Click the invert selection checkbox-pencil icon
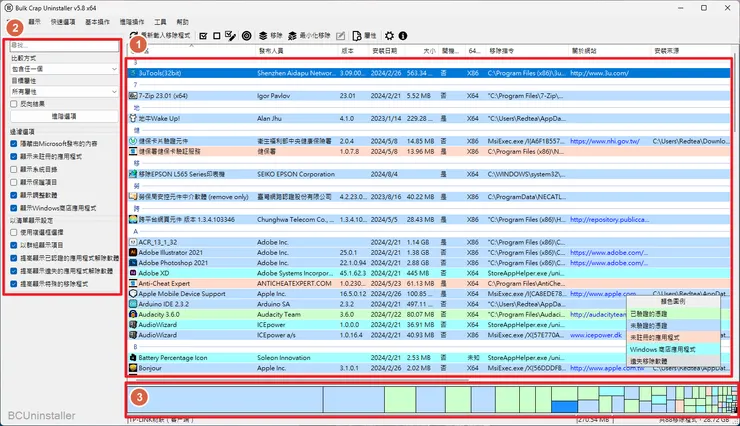The width and height of the screenshot is (740, 426). [230, 36]
